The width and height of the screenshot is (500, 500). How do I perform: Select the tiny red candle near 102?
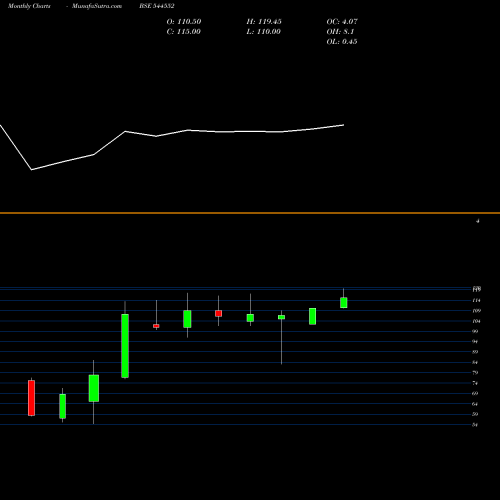click(156, 326)
